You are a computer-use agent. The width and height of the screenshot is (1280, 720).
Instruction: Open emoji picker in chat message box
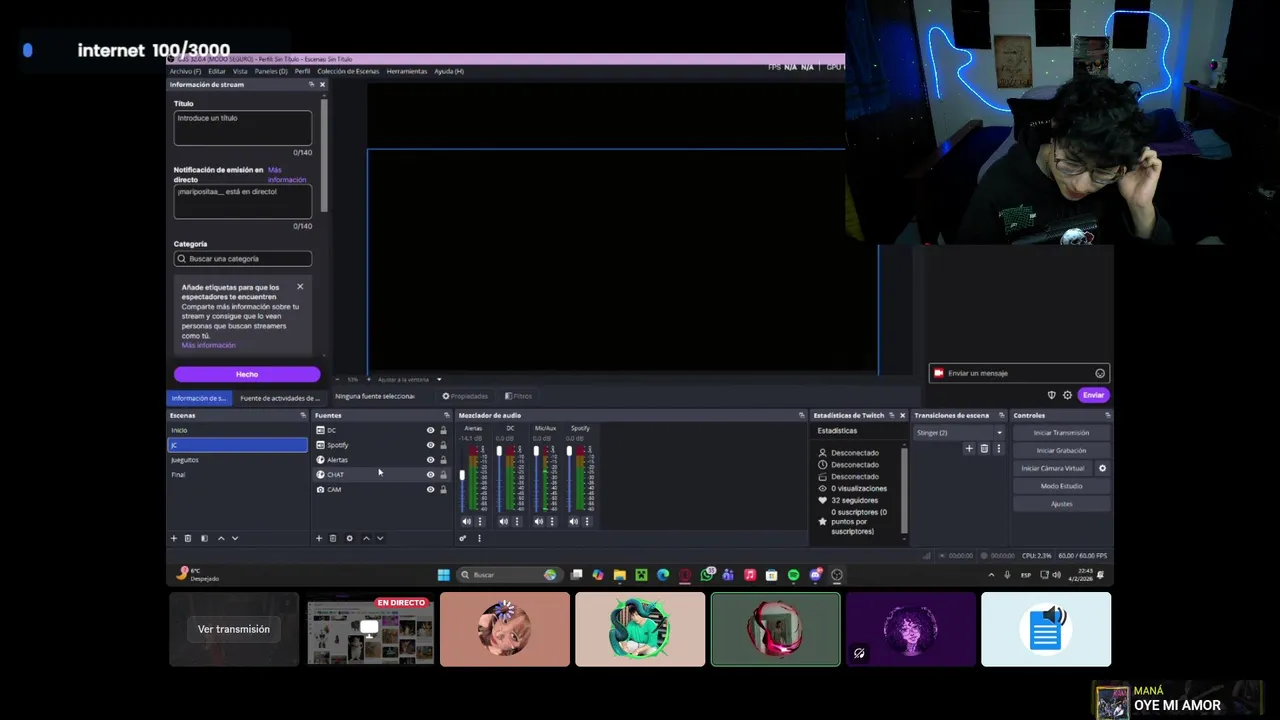(x=1100, y=373)
